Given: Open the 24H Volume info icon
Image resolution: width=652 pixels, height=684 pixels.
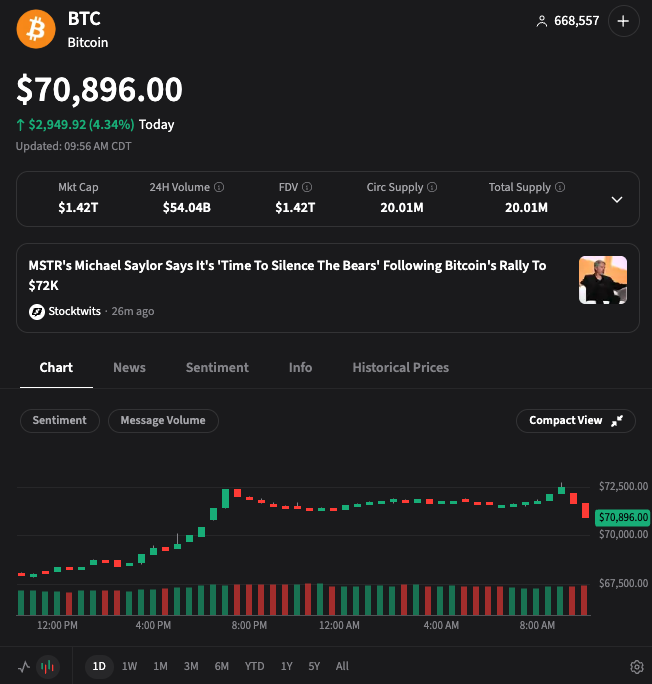Looking at the screenshot, I should pos(219,187).
